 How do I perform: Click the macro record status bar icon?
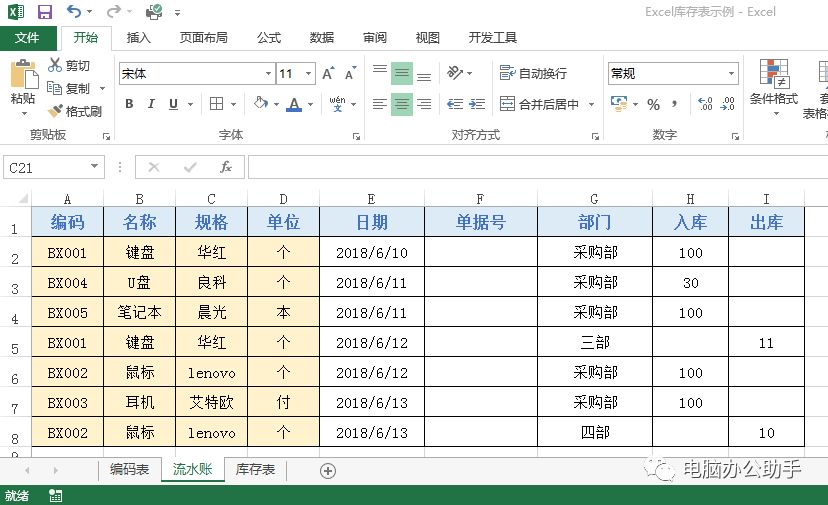[x=55, y=495]
